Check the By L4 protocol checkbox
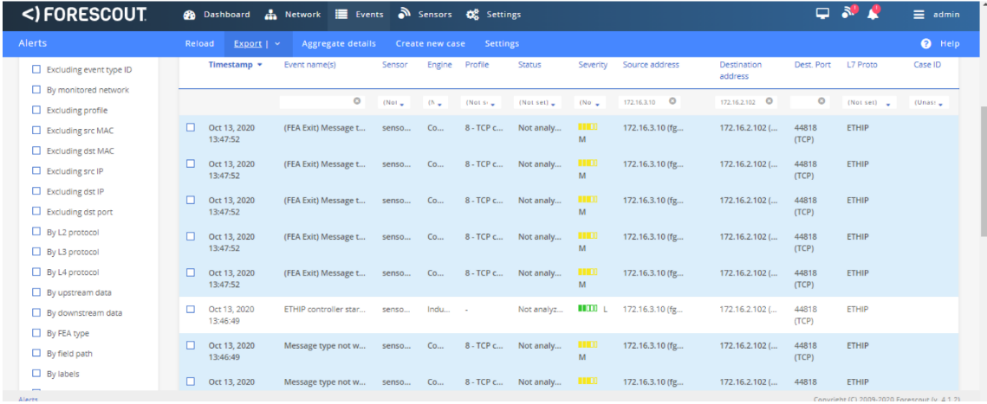Viewport: 987px width, 404px height. click(x=36, y=272)
